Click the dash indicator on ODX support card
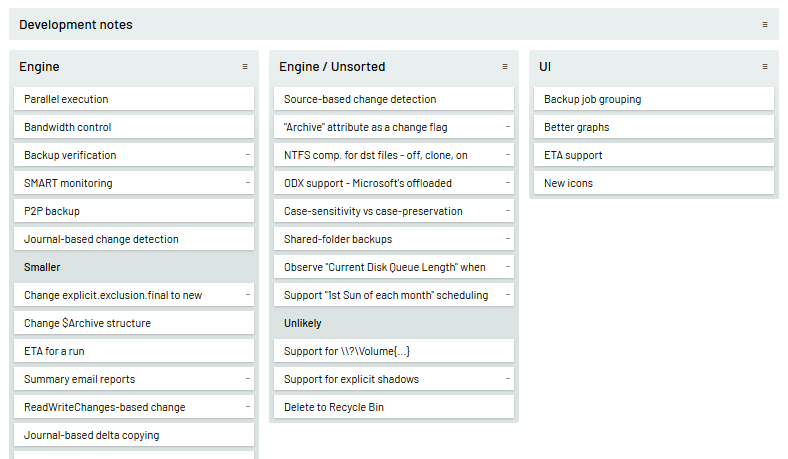 508,182
